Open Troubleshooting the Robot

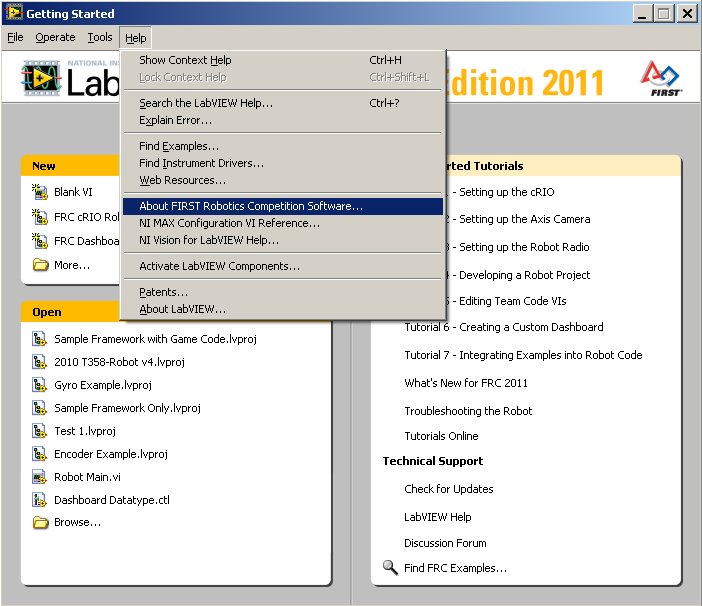coord(468,411)
